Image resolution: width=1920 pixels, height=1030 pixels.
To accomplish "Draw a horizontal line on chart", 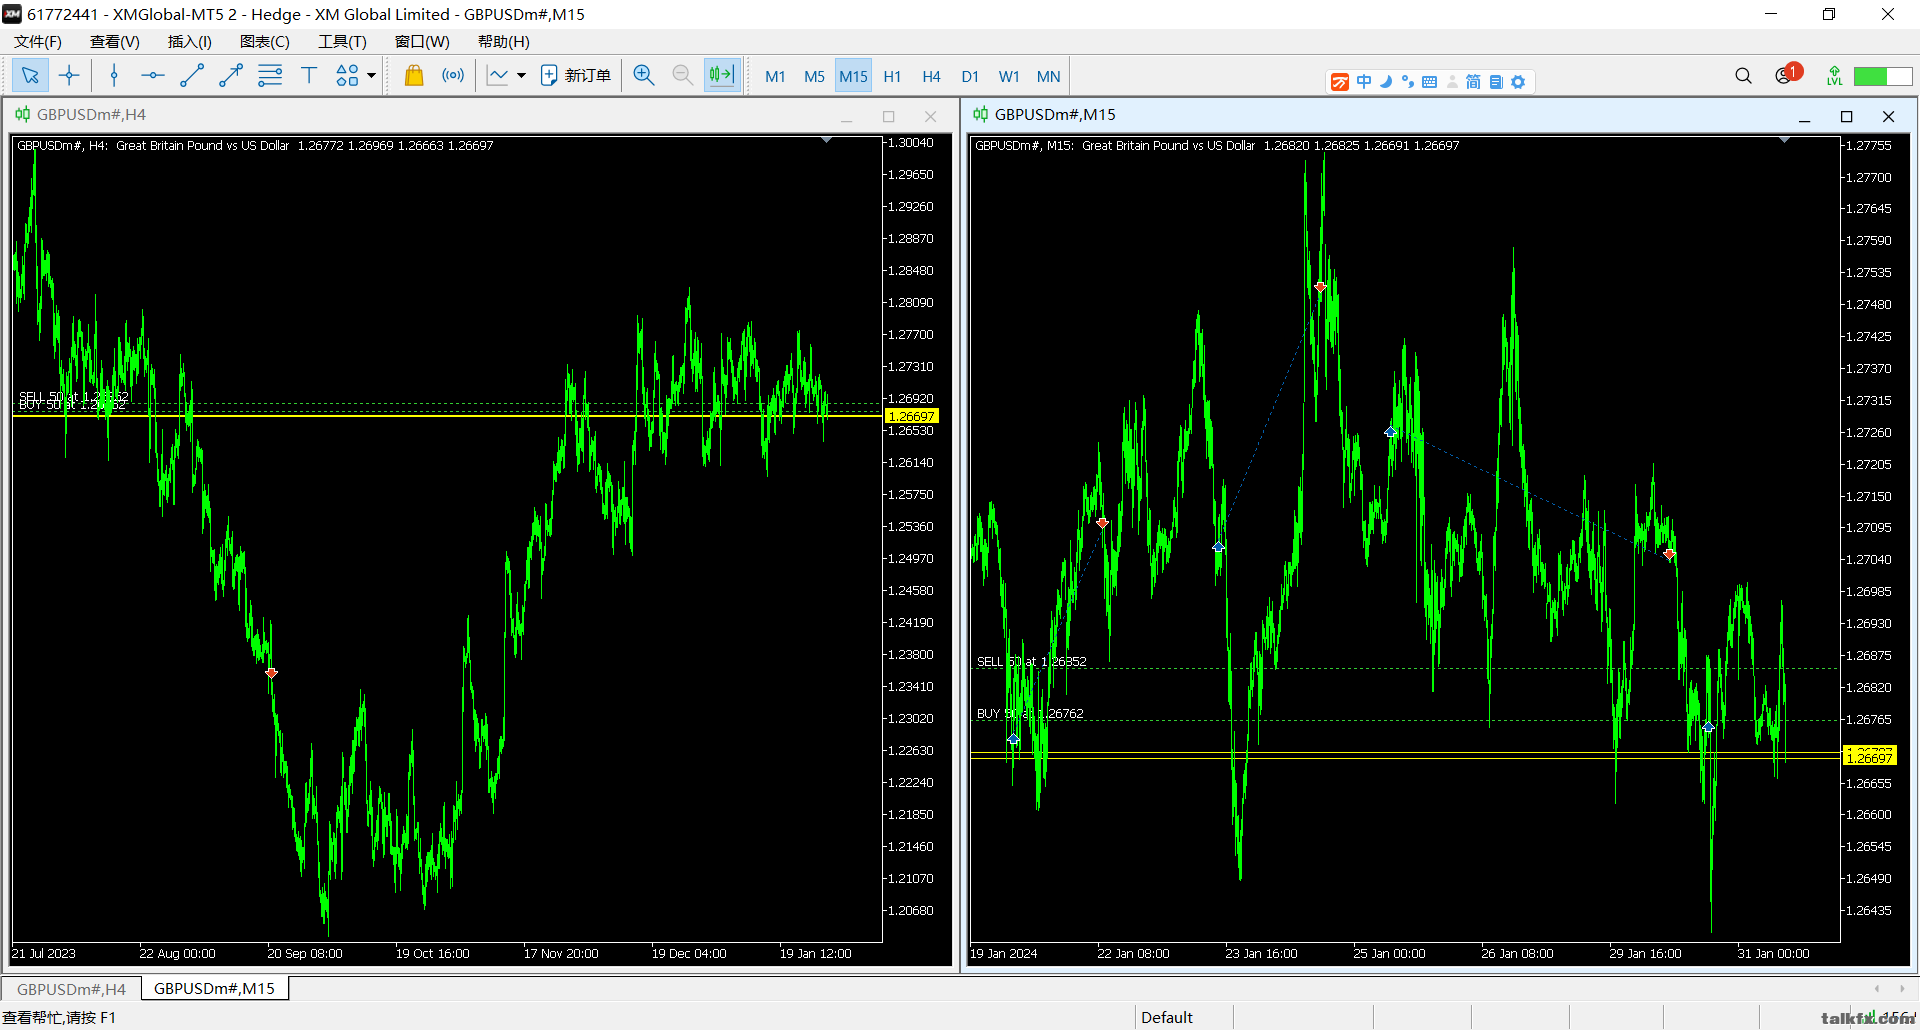I will coord(153,76).
